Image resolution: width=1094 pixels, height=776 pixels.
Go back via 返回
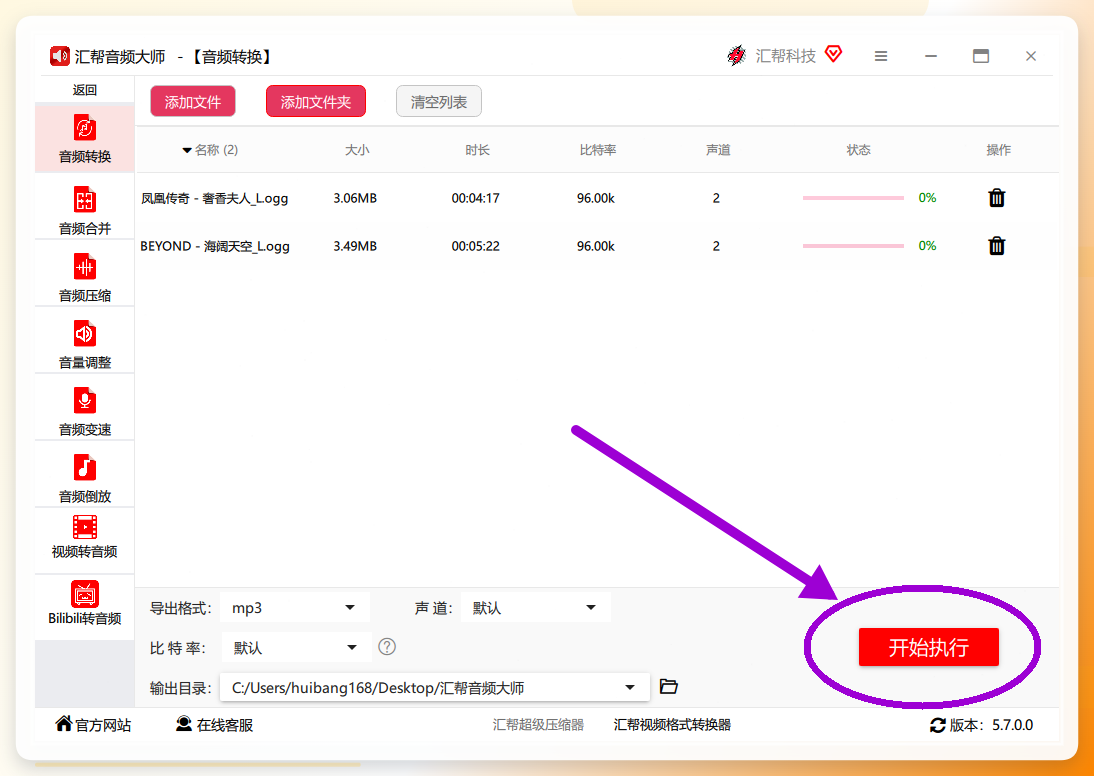coord(84,90)
